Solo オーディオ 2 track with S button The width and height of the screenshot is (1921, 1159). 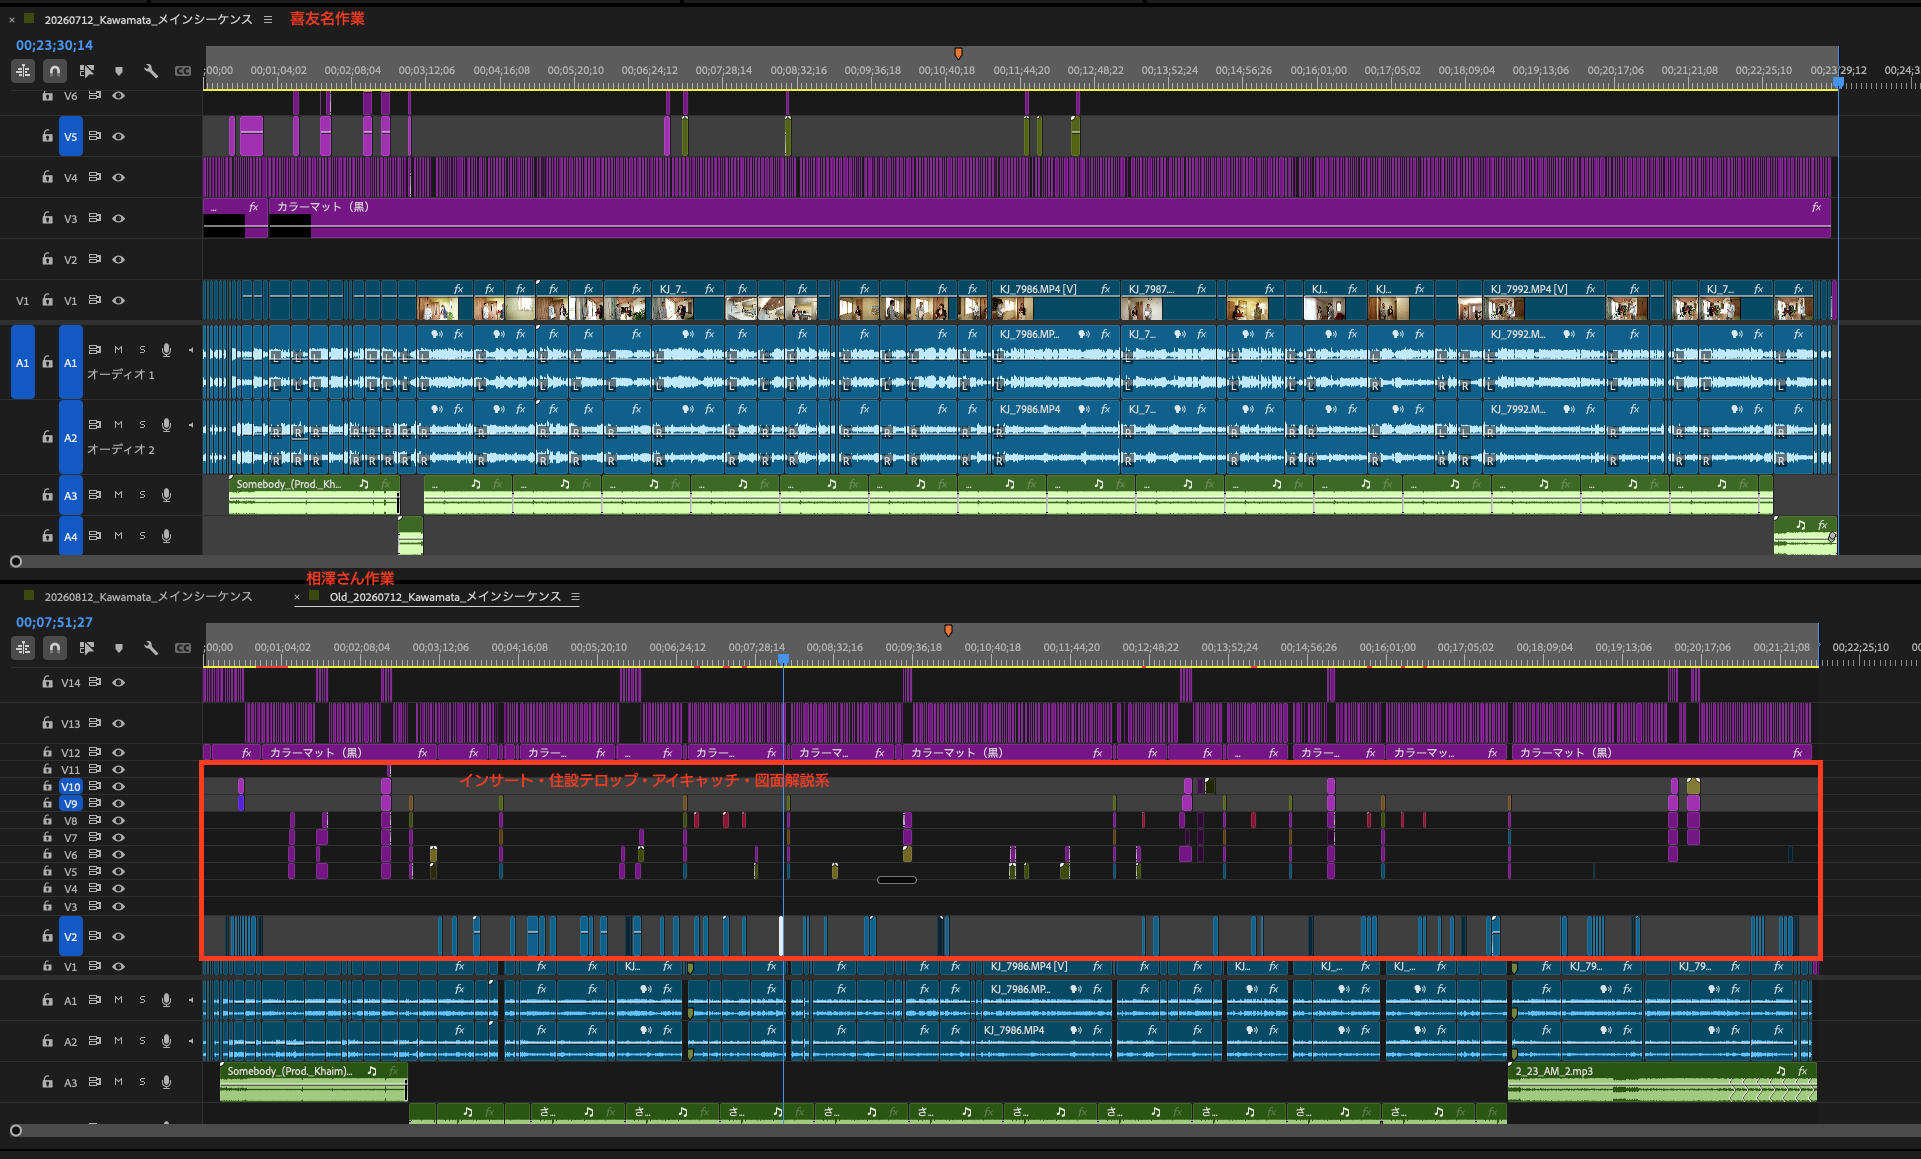(142, 425)
